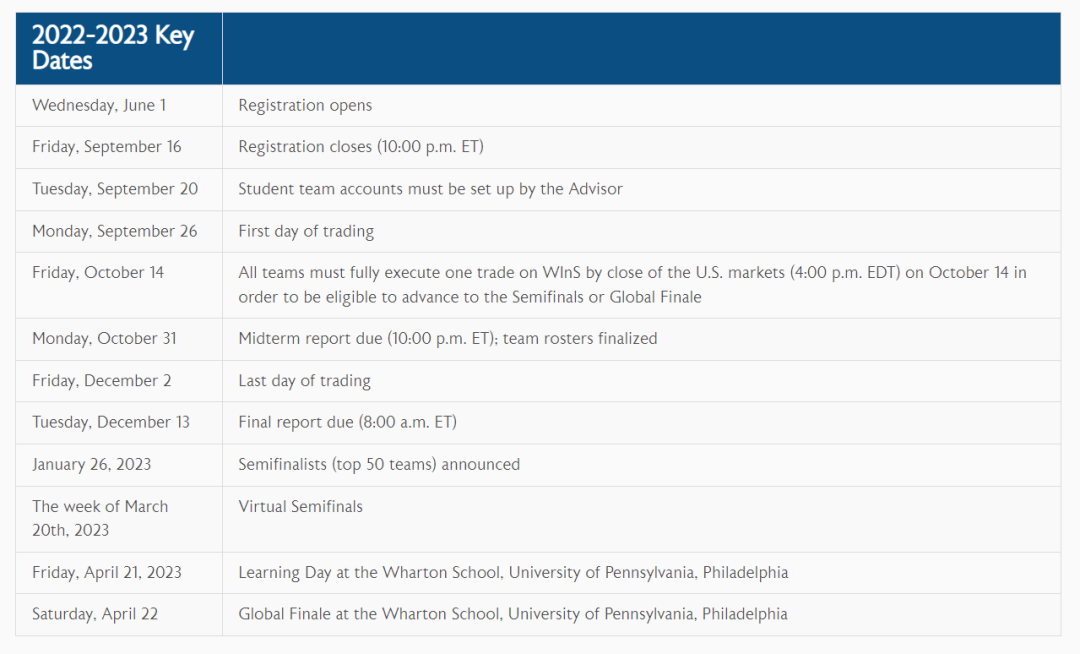
Task: Click the "Midterm report due" description
Action: coord(448,339)
